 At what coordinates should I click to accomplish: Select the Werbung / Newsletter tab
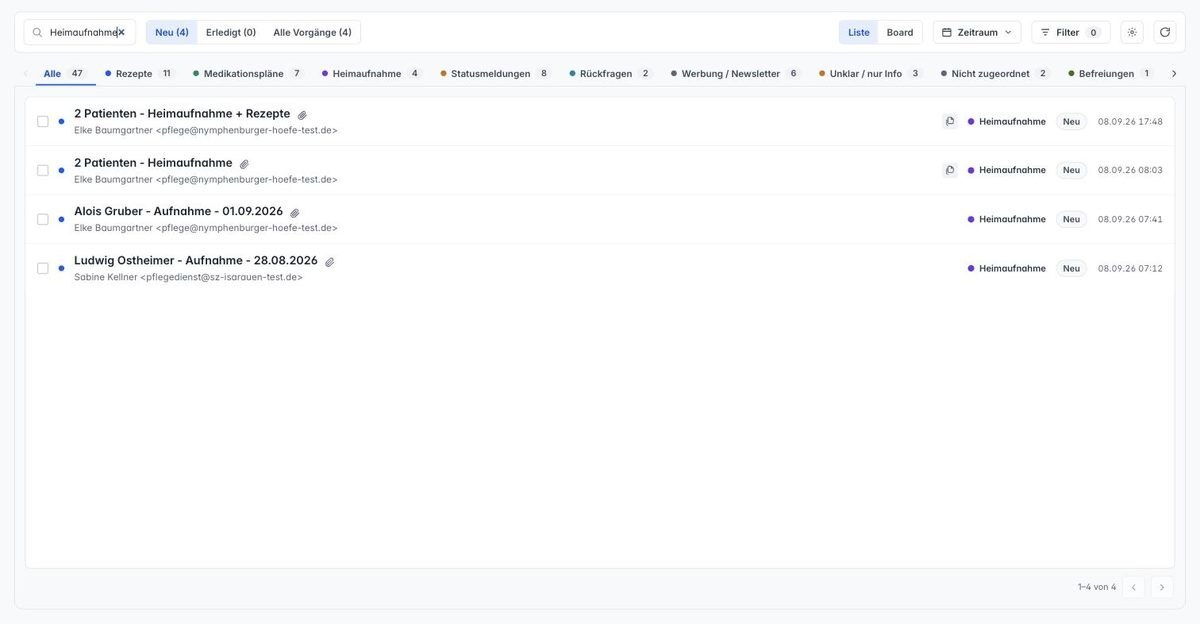click(x=736, y=73)
